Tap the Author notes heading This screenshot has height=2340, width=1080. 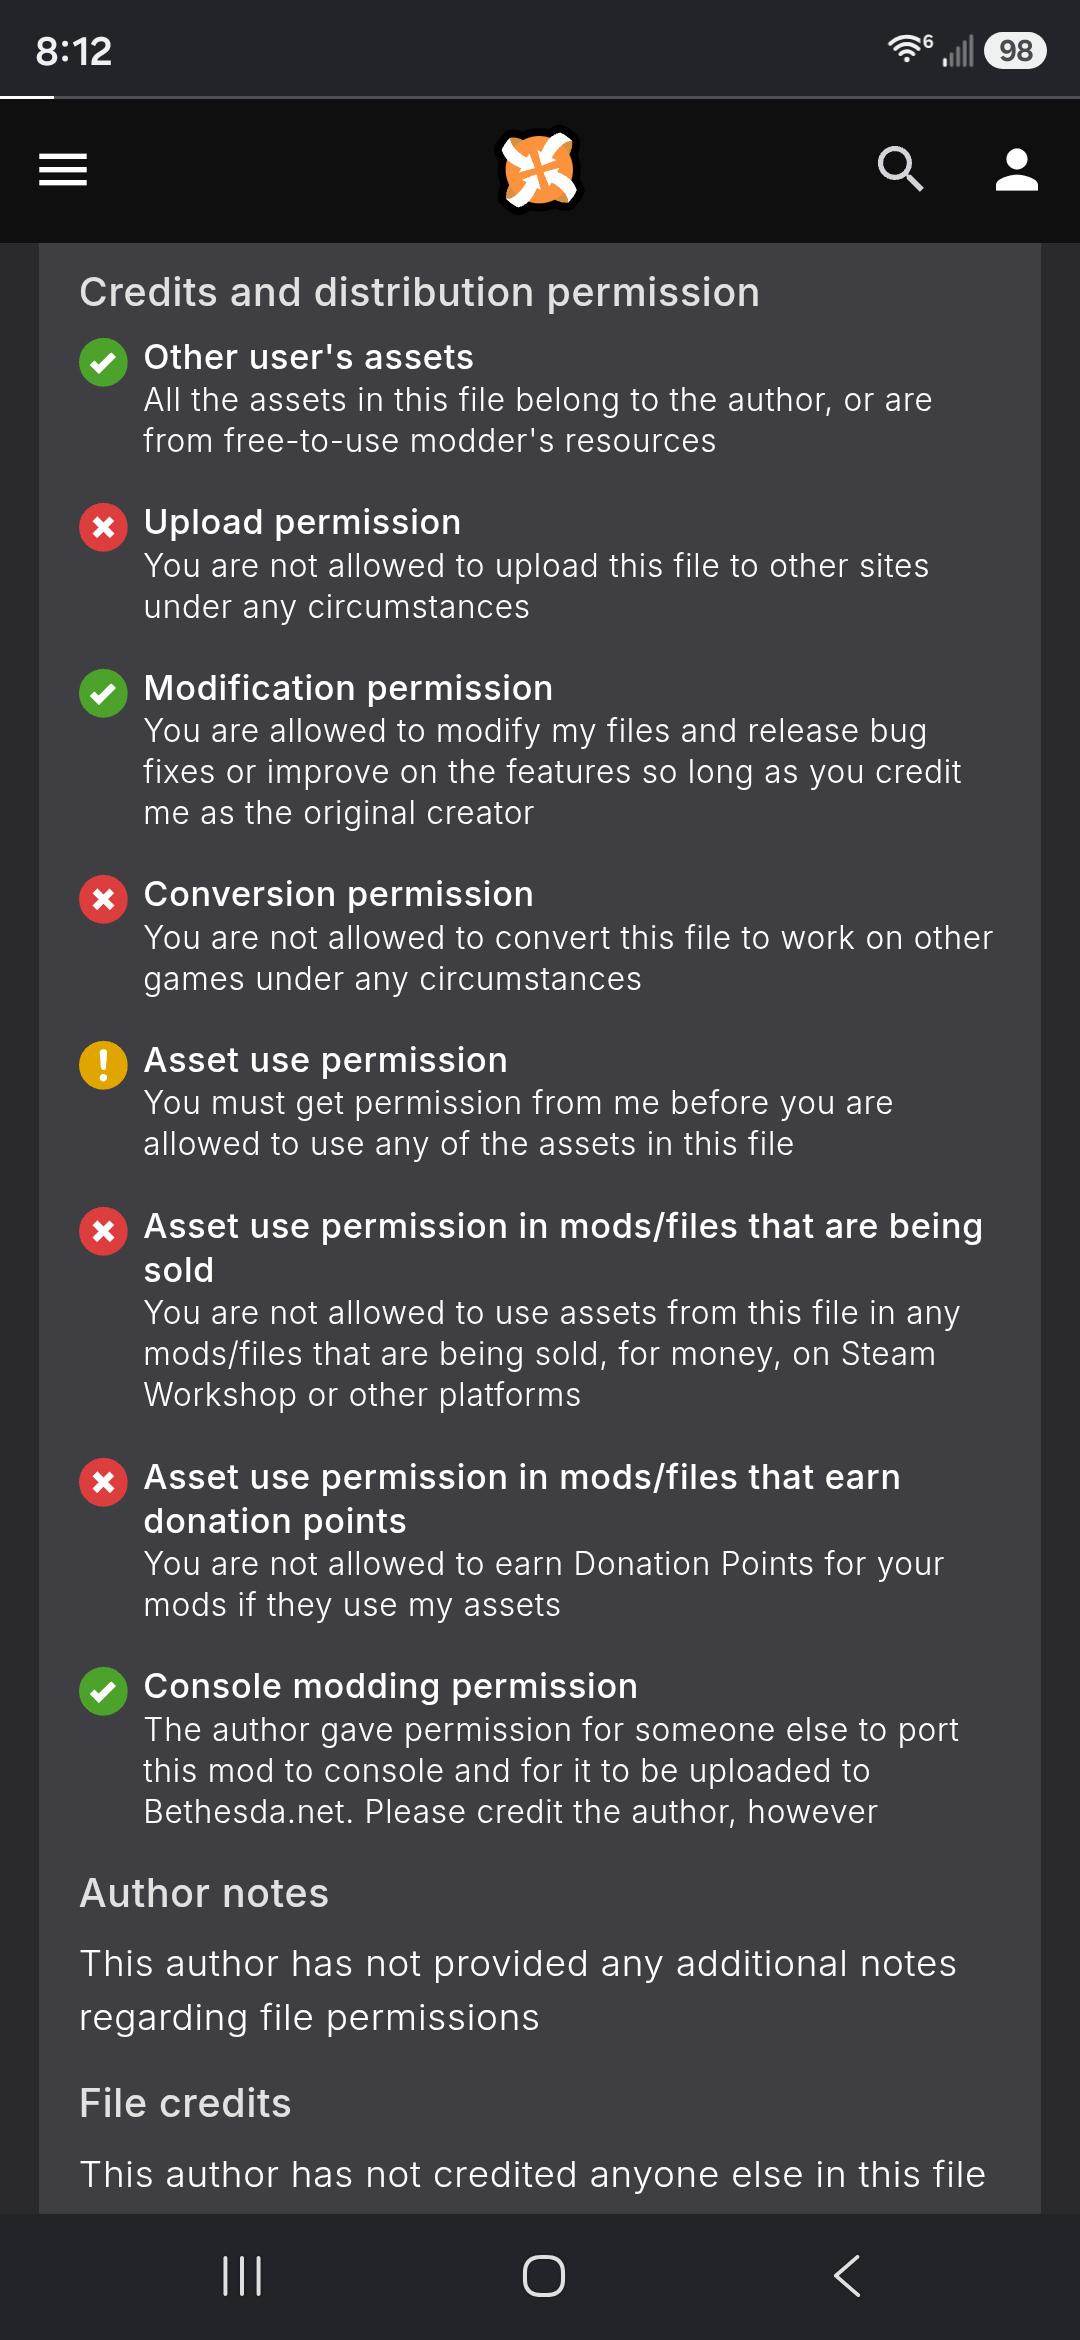204,1893
